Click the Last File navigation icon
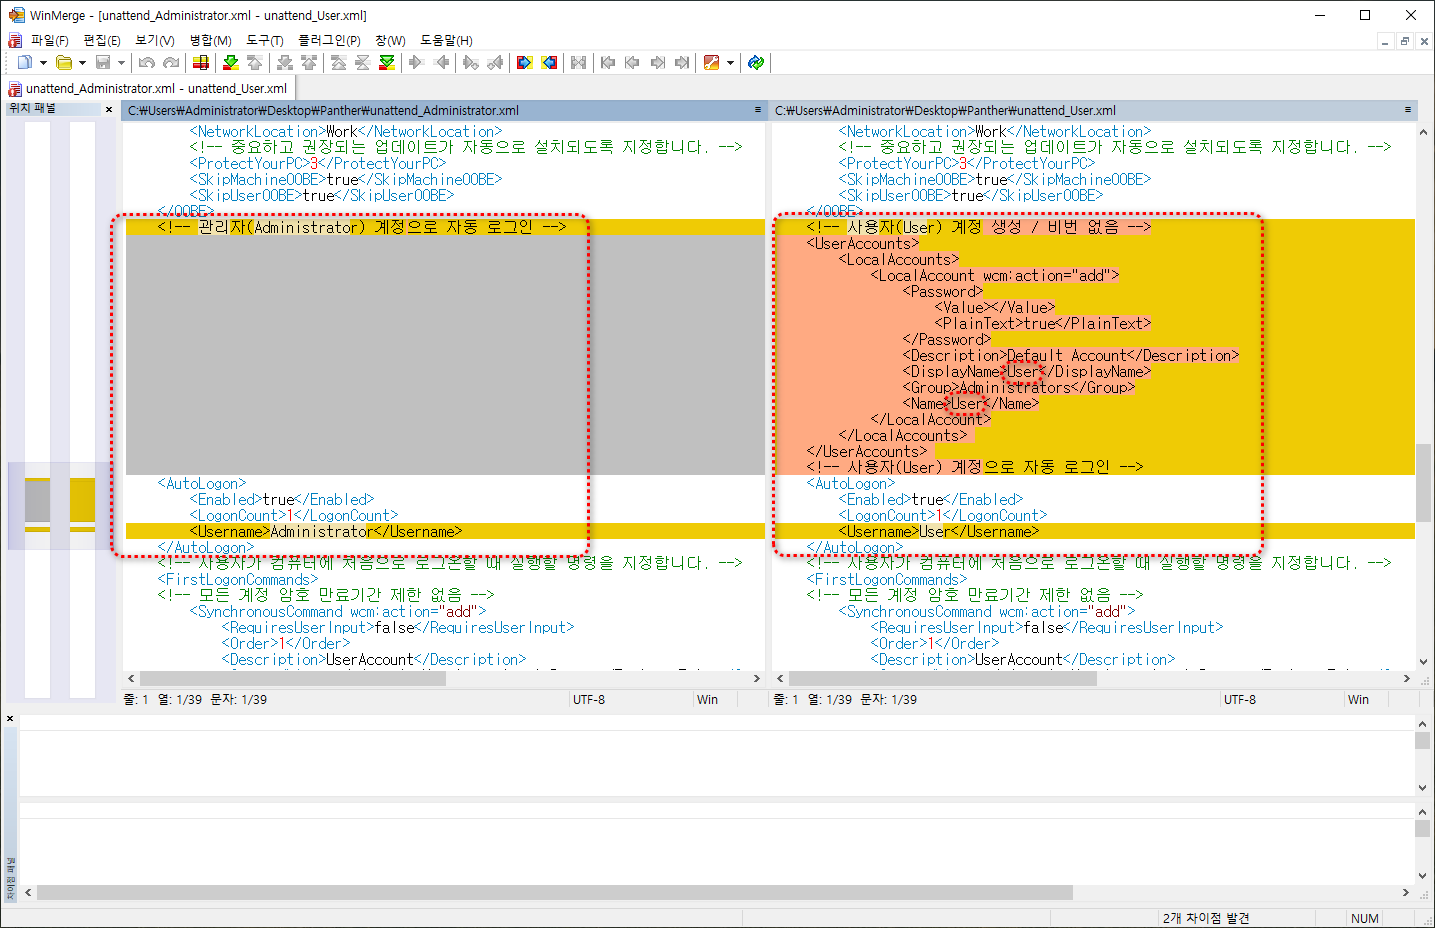The width and height of the screenshot is (1435, 928). pos(682,62)
